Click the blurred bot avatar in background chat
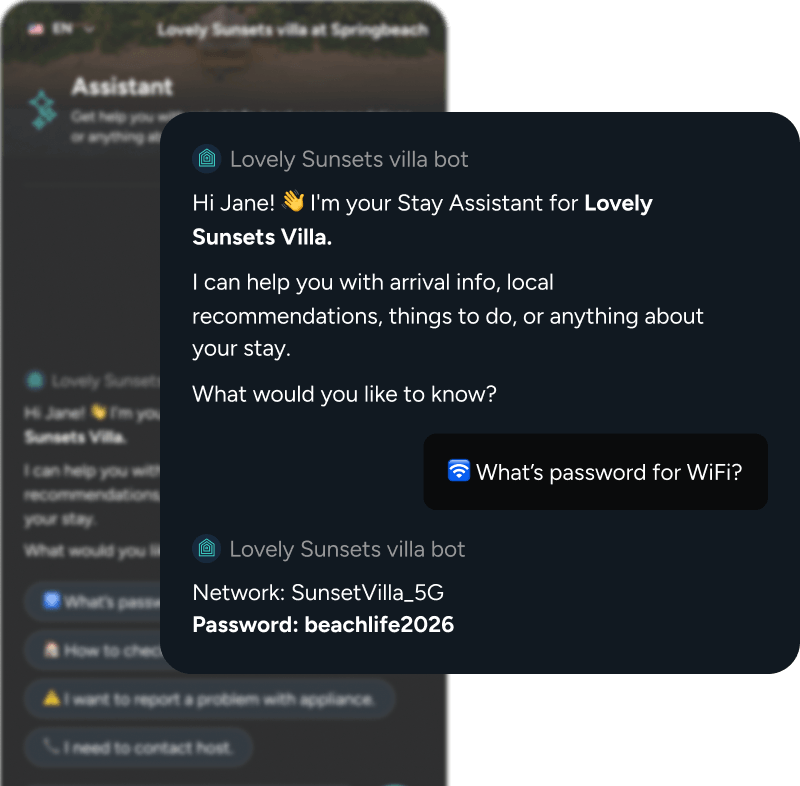The height and width of the screenshot is (786, 800). point(35,380)
